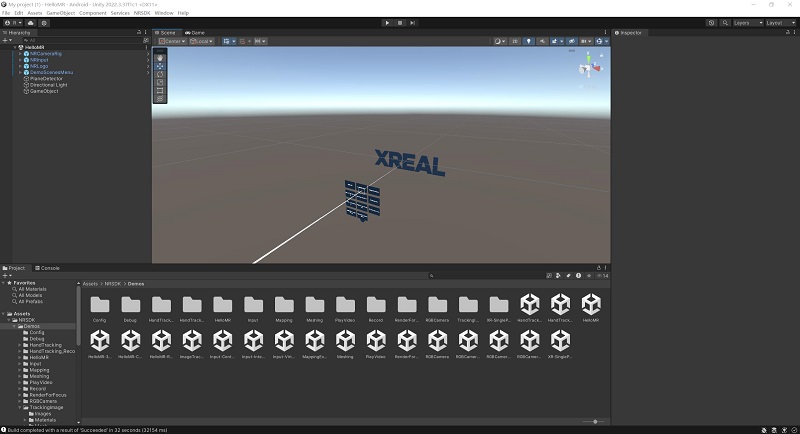Click the scene orientation gizmo
This screenshot has height=434, width=800.
pyautogui.click(x=588, y=69)
